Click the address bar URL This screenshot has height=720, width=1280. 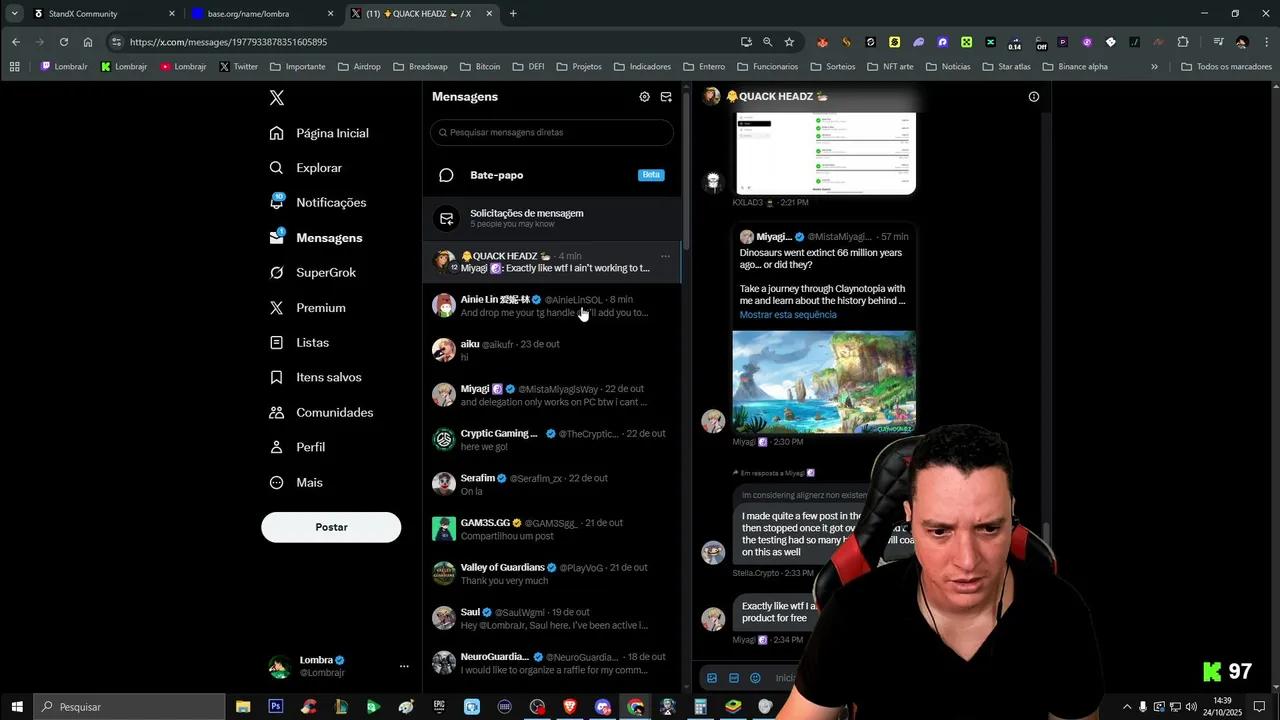228,42
